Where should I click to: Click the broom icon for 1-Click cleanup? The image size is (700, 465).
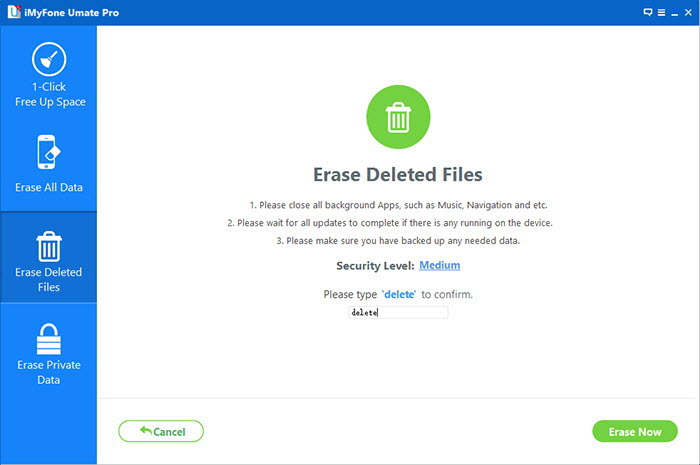tap(48, 61)
